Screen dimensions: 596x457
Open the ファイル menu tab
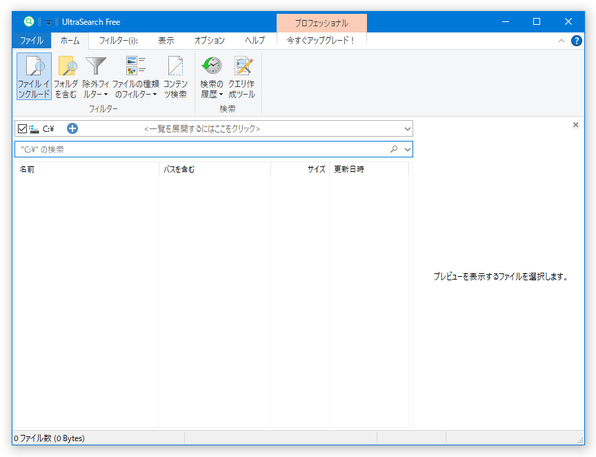32,40
